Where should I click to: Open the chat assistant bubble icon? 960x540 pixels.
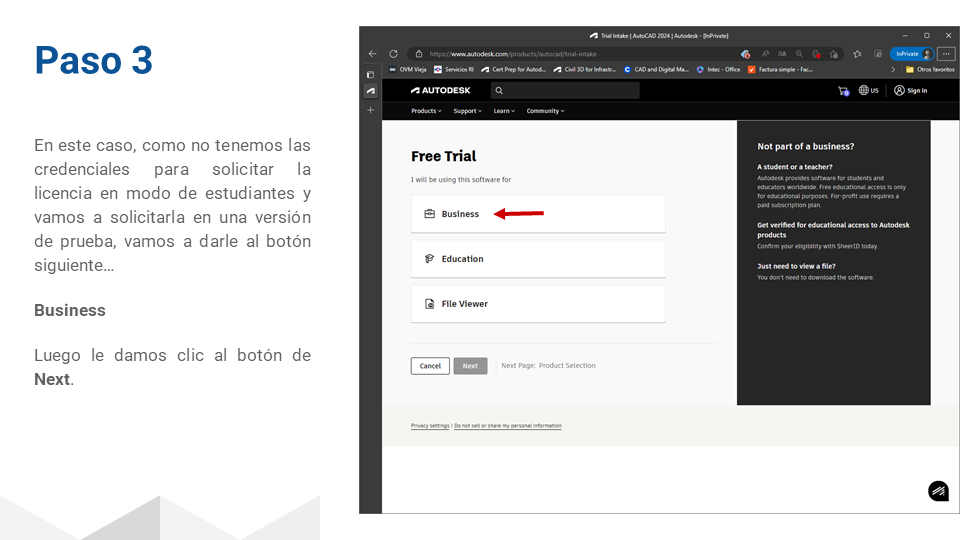(938, 491)
